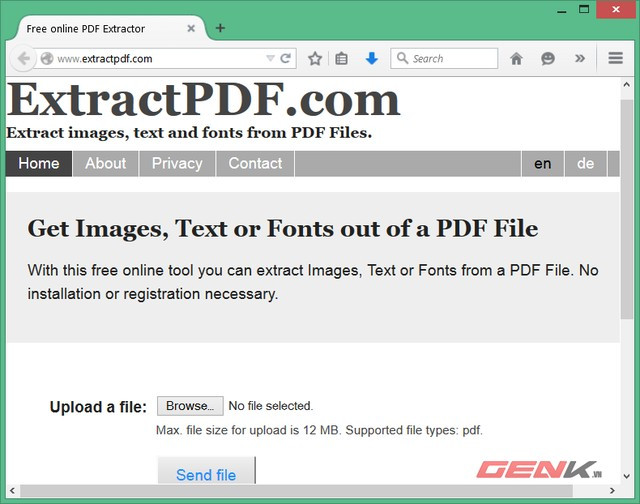Click the 'Get Images, Text or Fonts' heading
This screenshot has height=504, width=640.
click(283, 229)
